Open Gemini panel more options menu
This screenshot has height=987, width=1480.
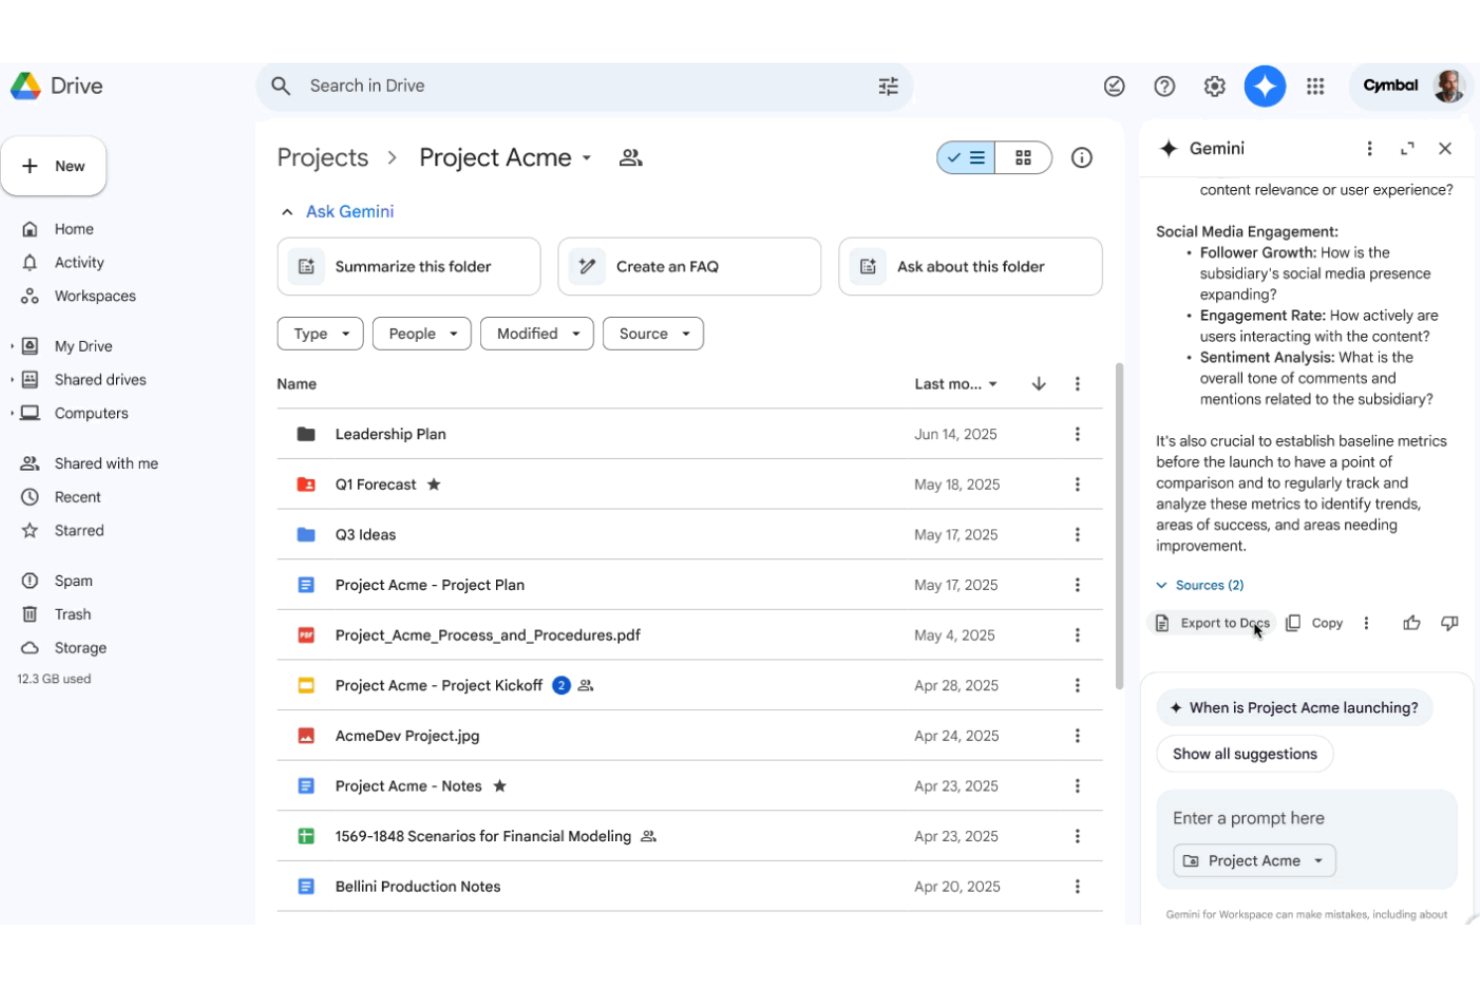(x=1369, y=148)
